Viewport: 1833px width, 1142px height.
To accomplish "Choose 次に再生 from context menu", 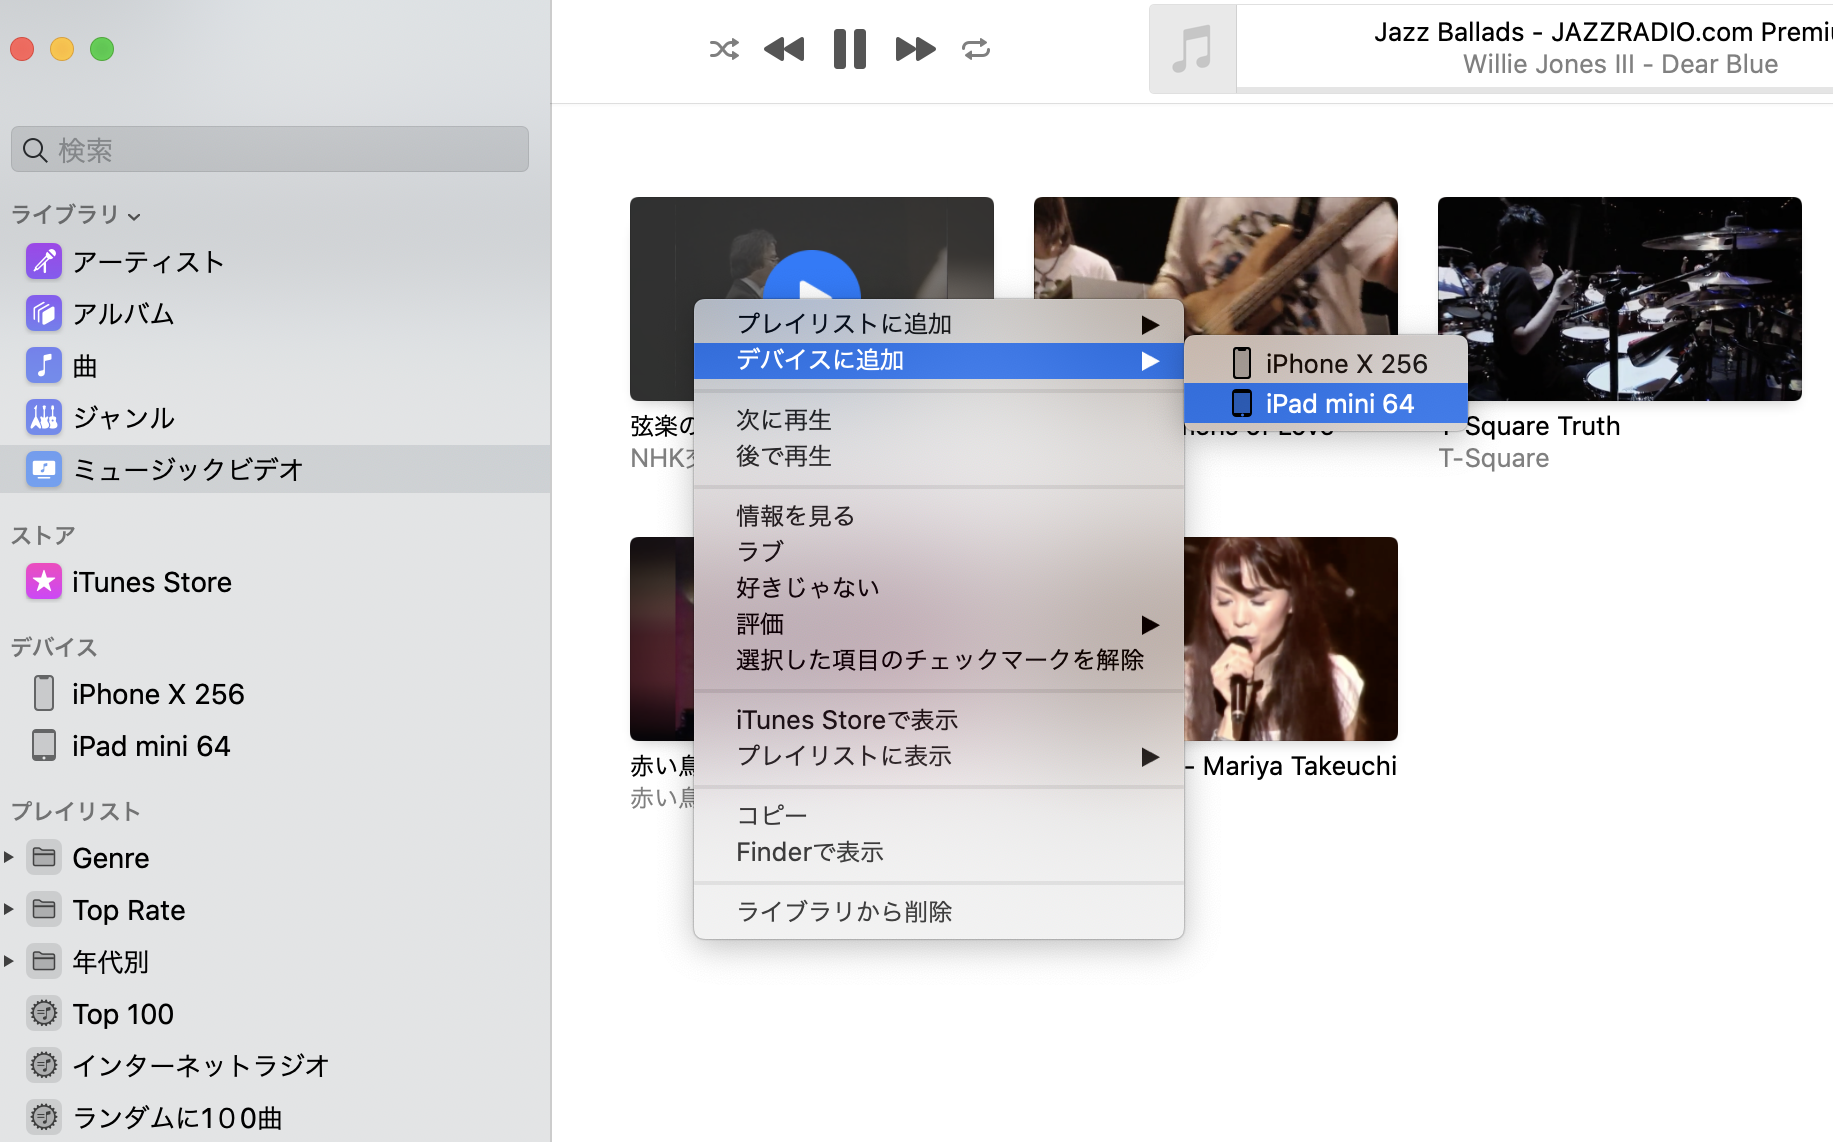I will click(x=939, y=420).
